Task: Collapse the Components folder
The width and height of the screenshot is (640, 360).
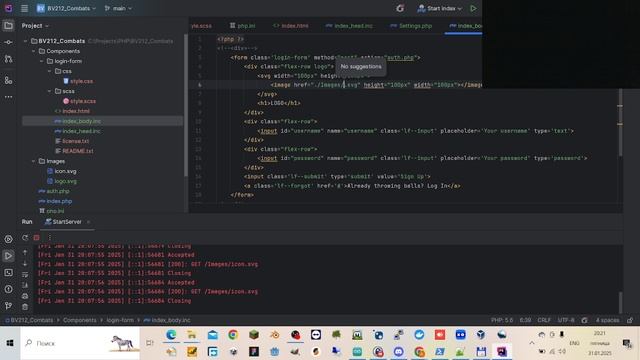Action: pyautogui.click(x=34, y=51)
